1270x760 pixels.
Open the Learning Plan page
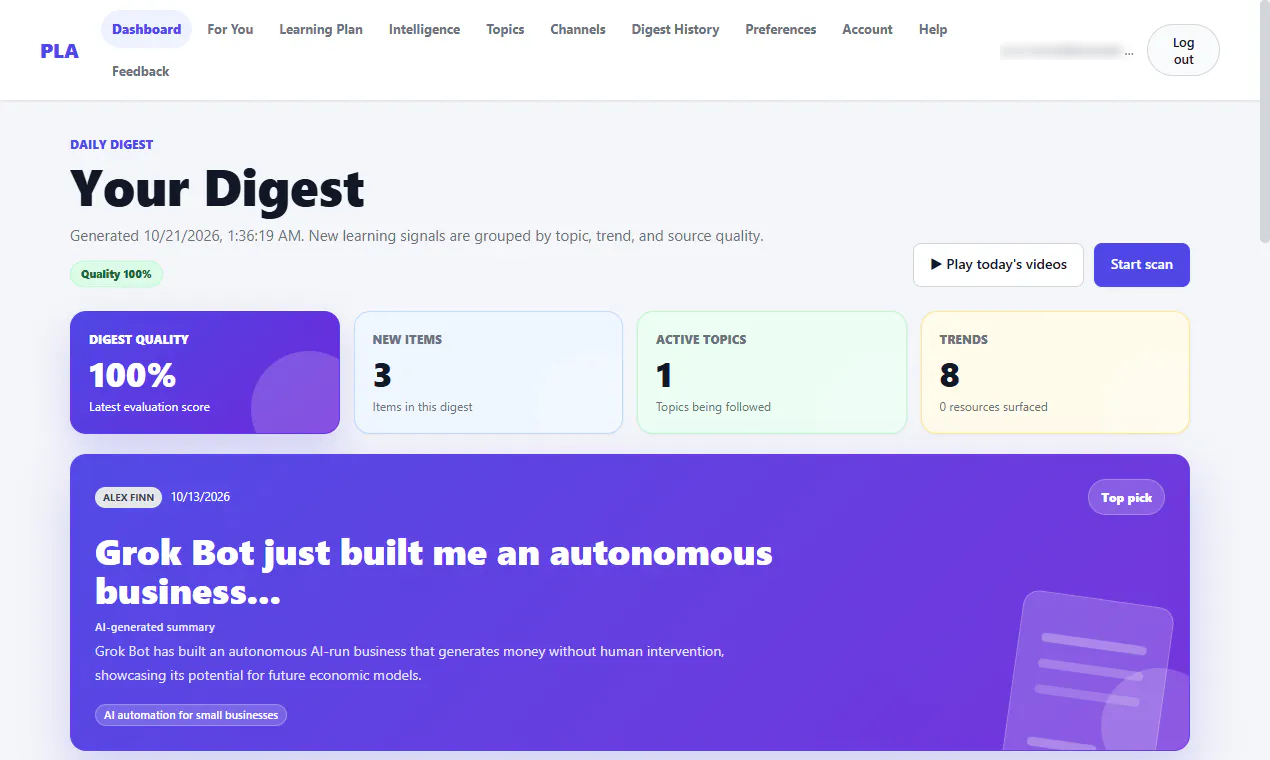tap(320, 29)
